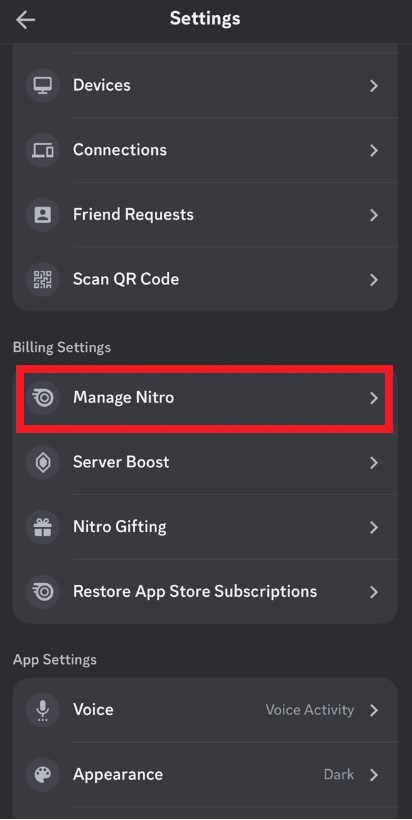The height and width of the screenshot is (820, 412).
Task: Open Scan QR Code chevron arrow
Action: 374,280
